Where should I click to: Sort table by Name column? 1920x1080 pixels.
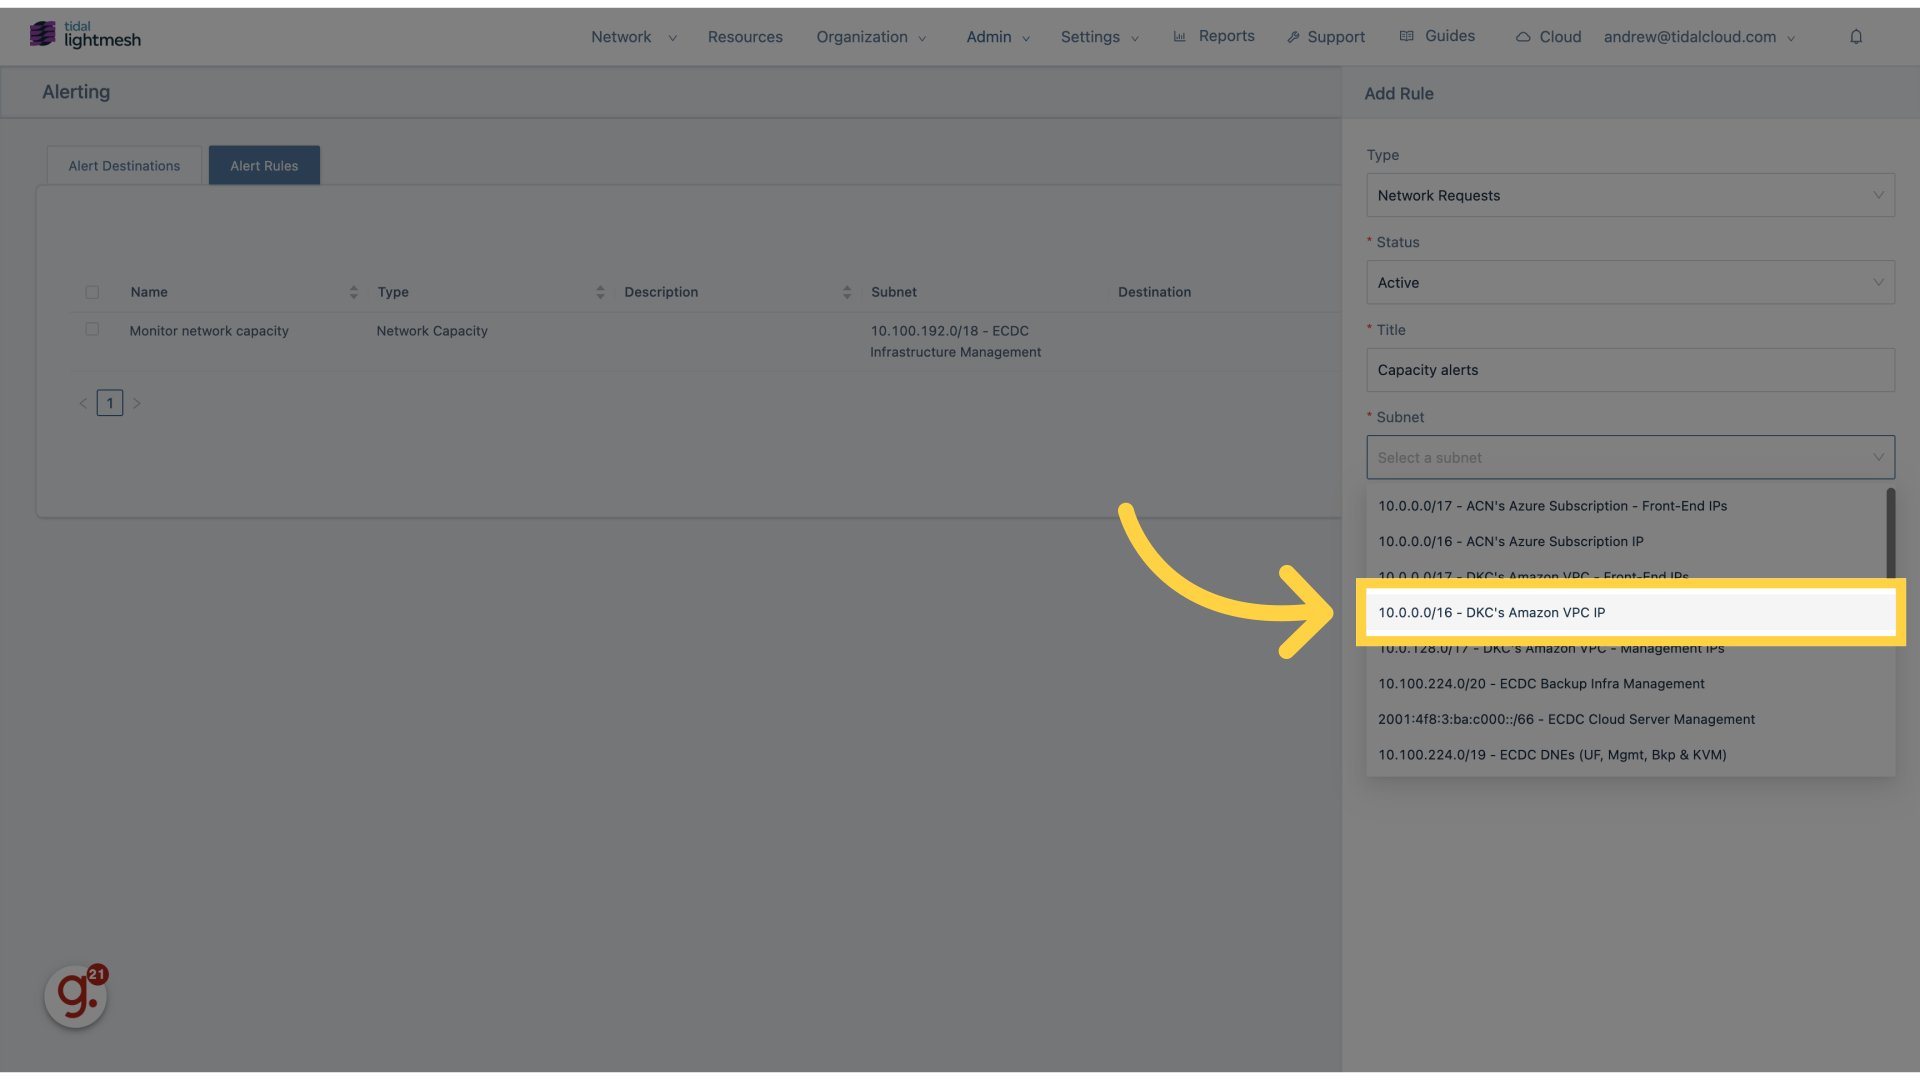[x=353, y=292]
